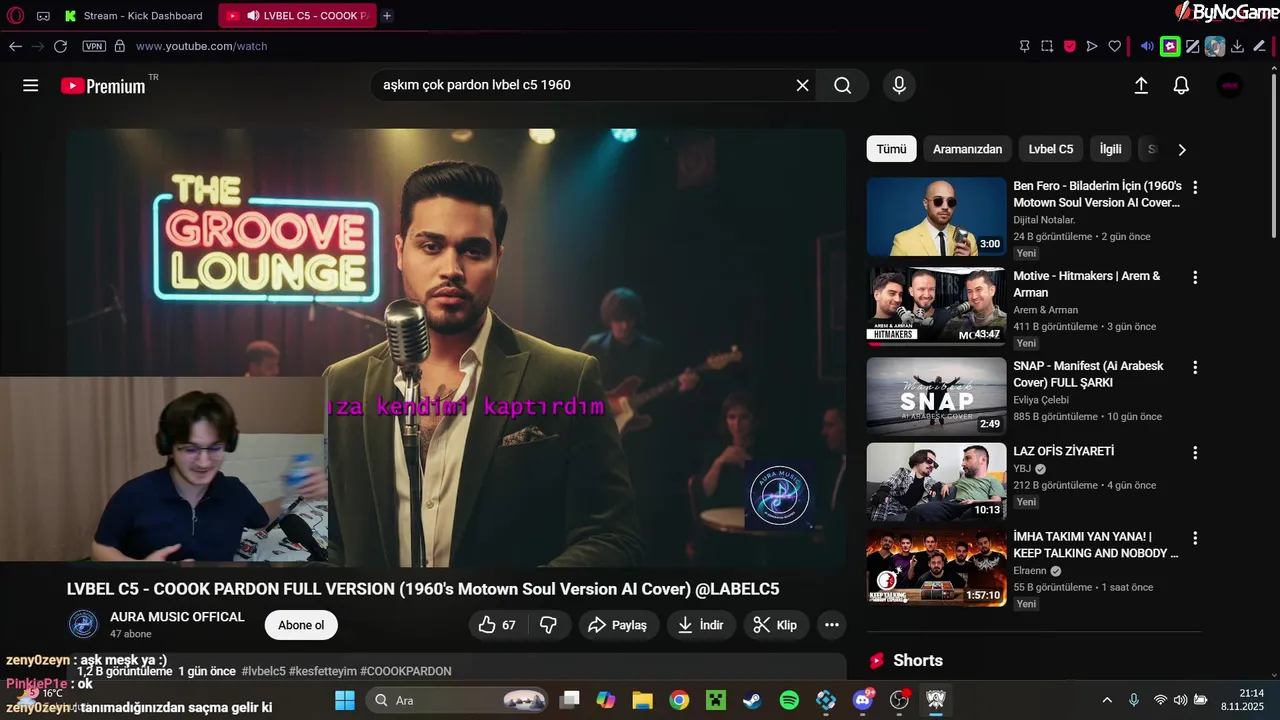Start voice search with microphone icon
1280x720 pixels.
click(899, 85)
